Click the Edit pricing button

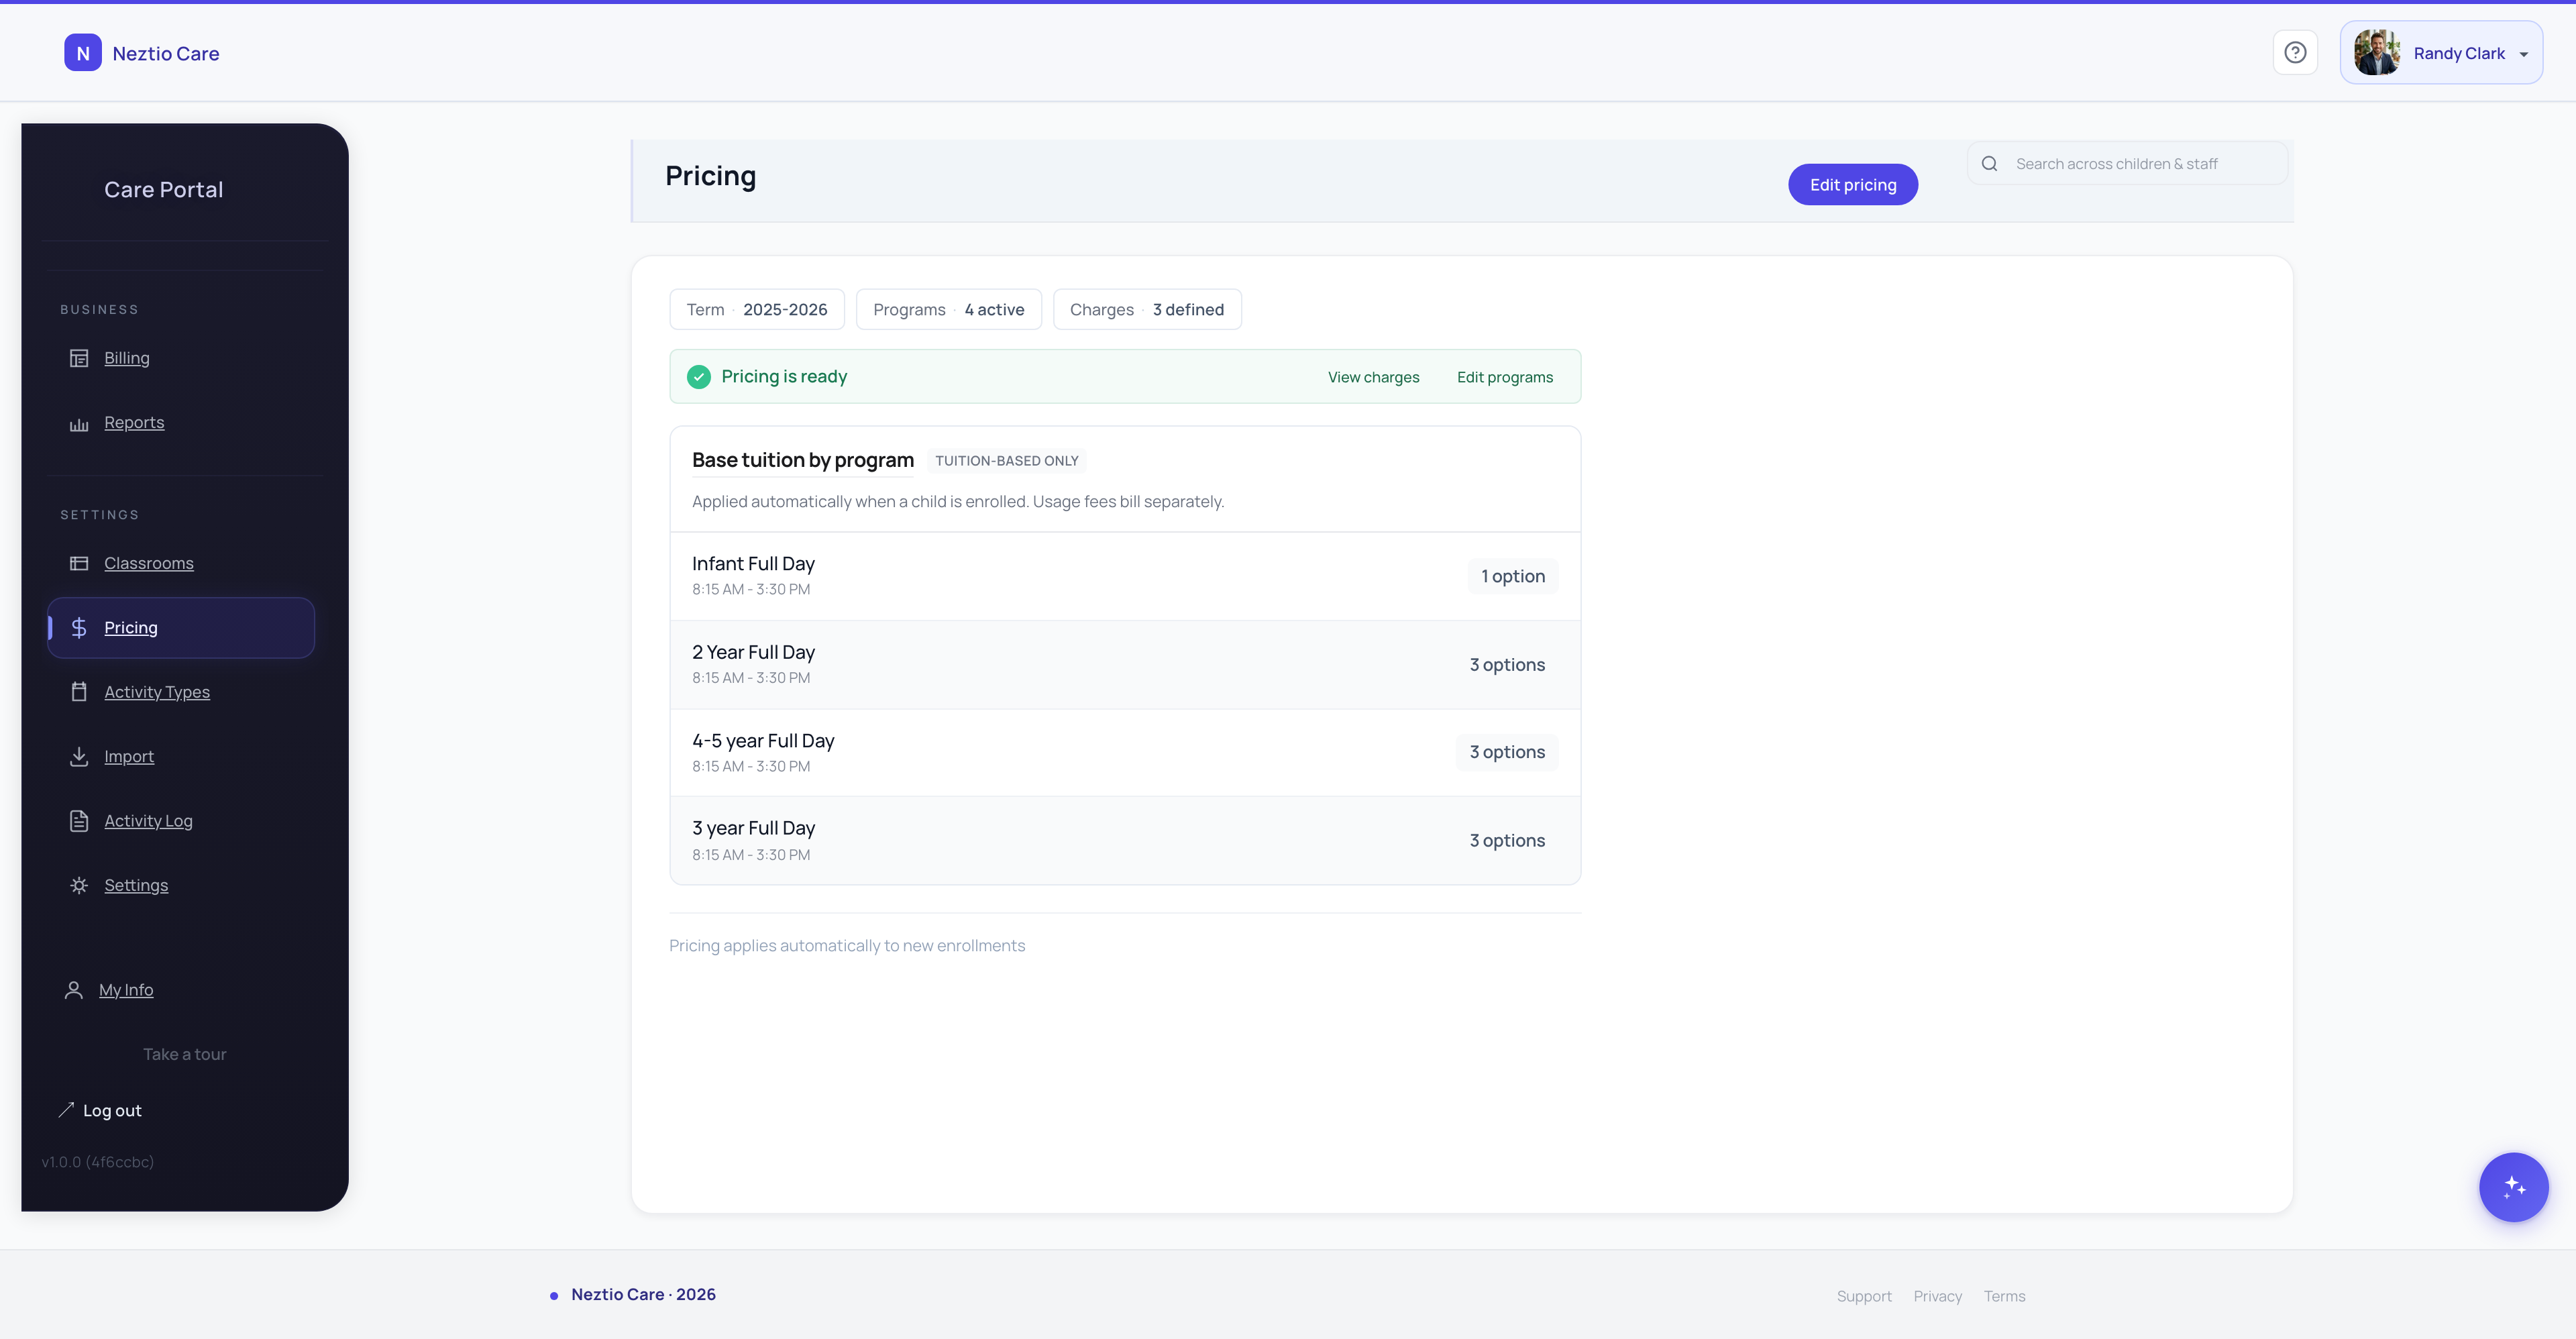tap(1853, 184)
